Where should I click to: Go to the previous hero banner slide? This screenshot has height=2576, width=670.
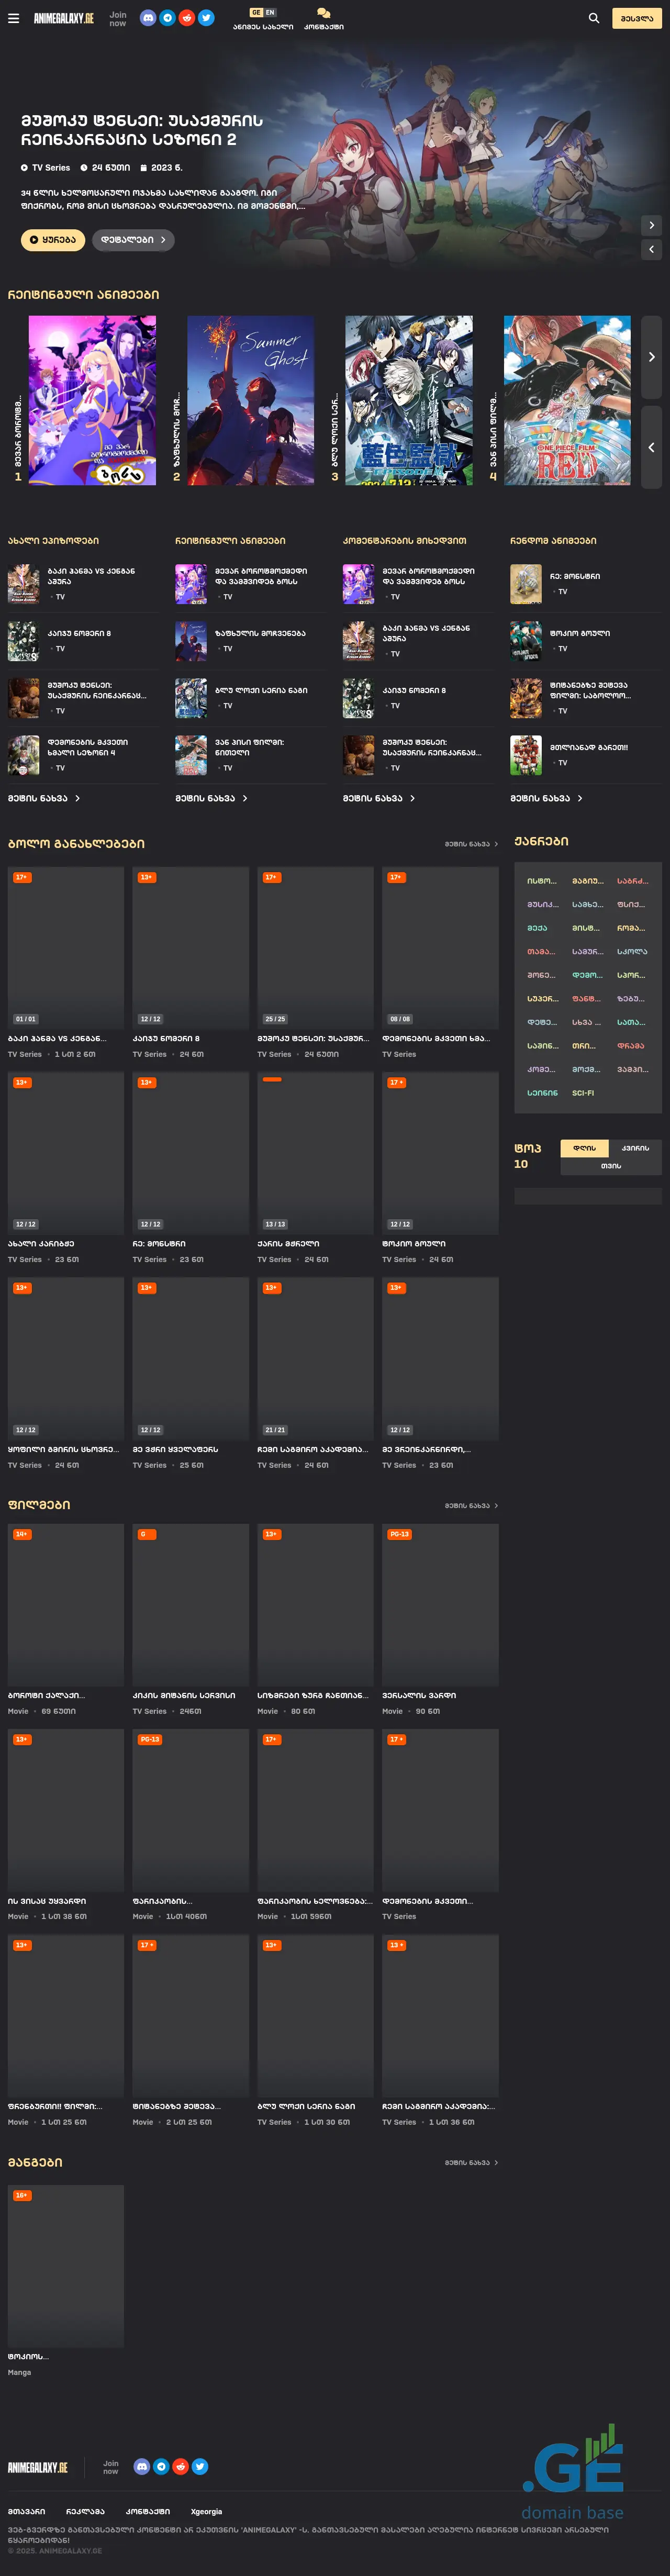(x=651, y=249)
